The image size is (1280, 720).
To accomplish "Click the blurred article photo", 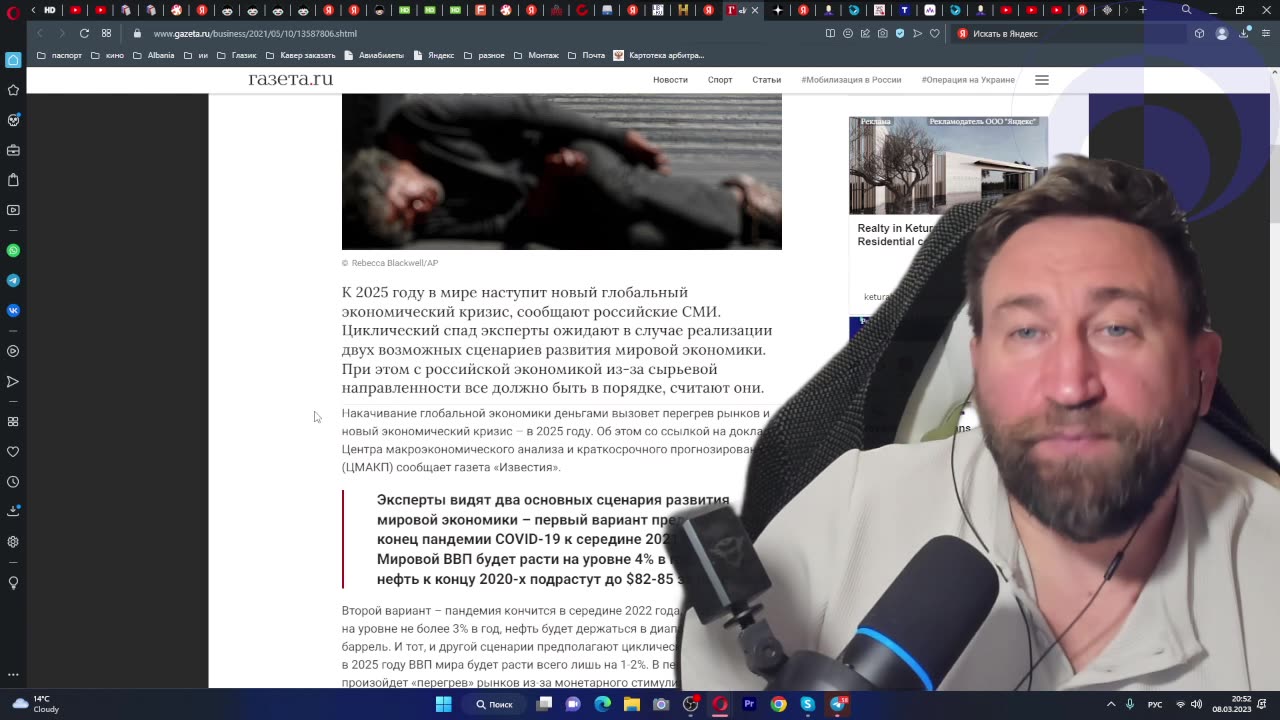I will coord(562,172).
